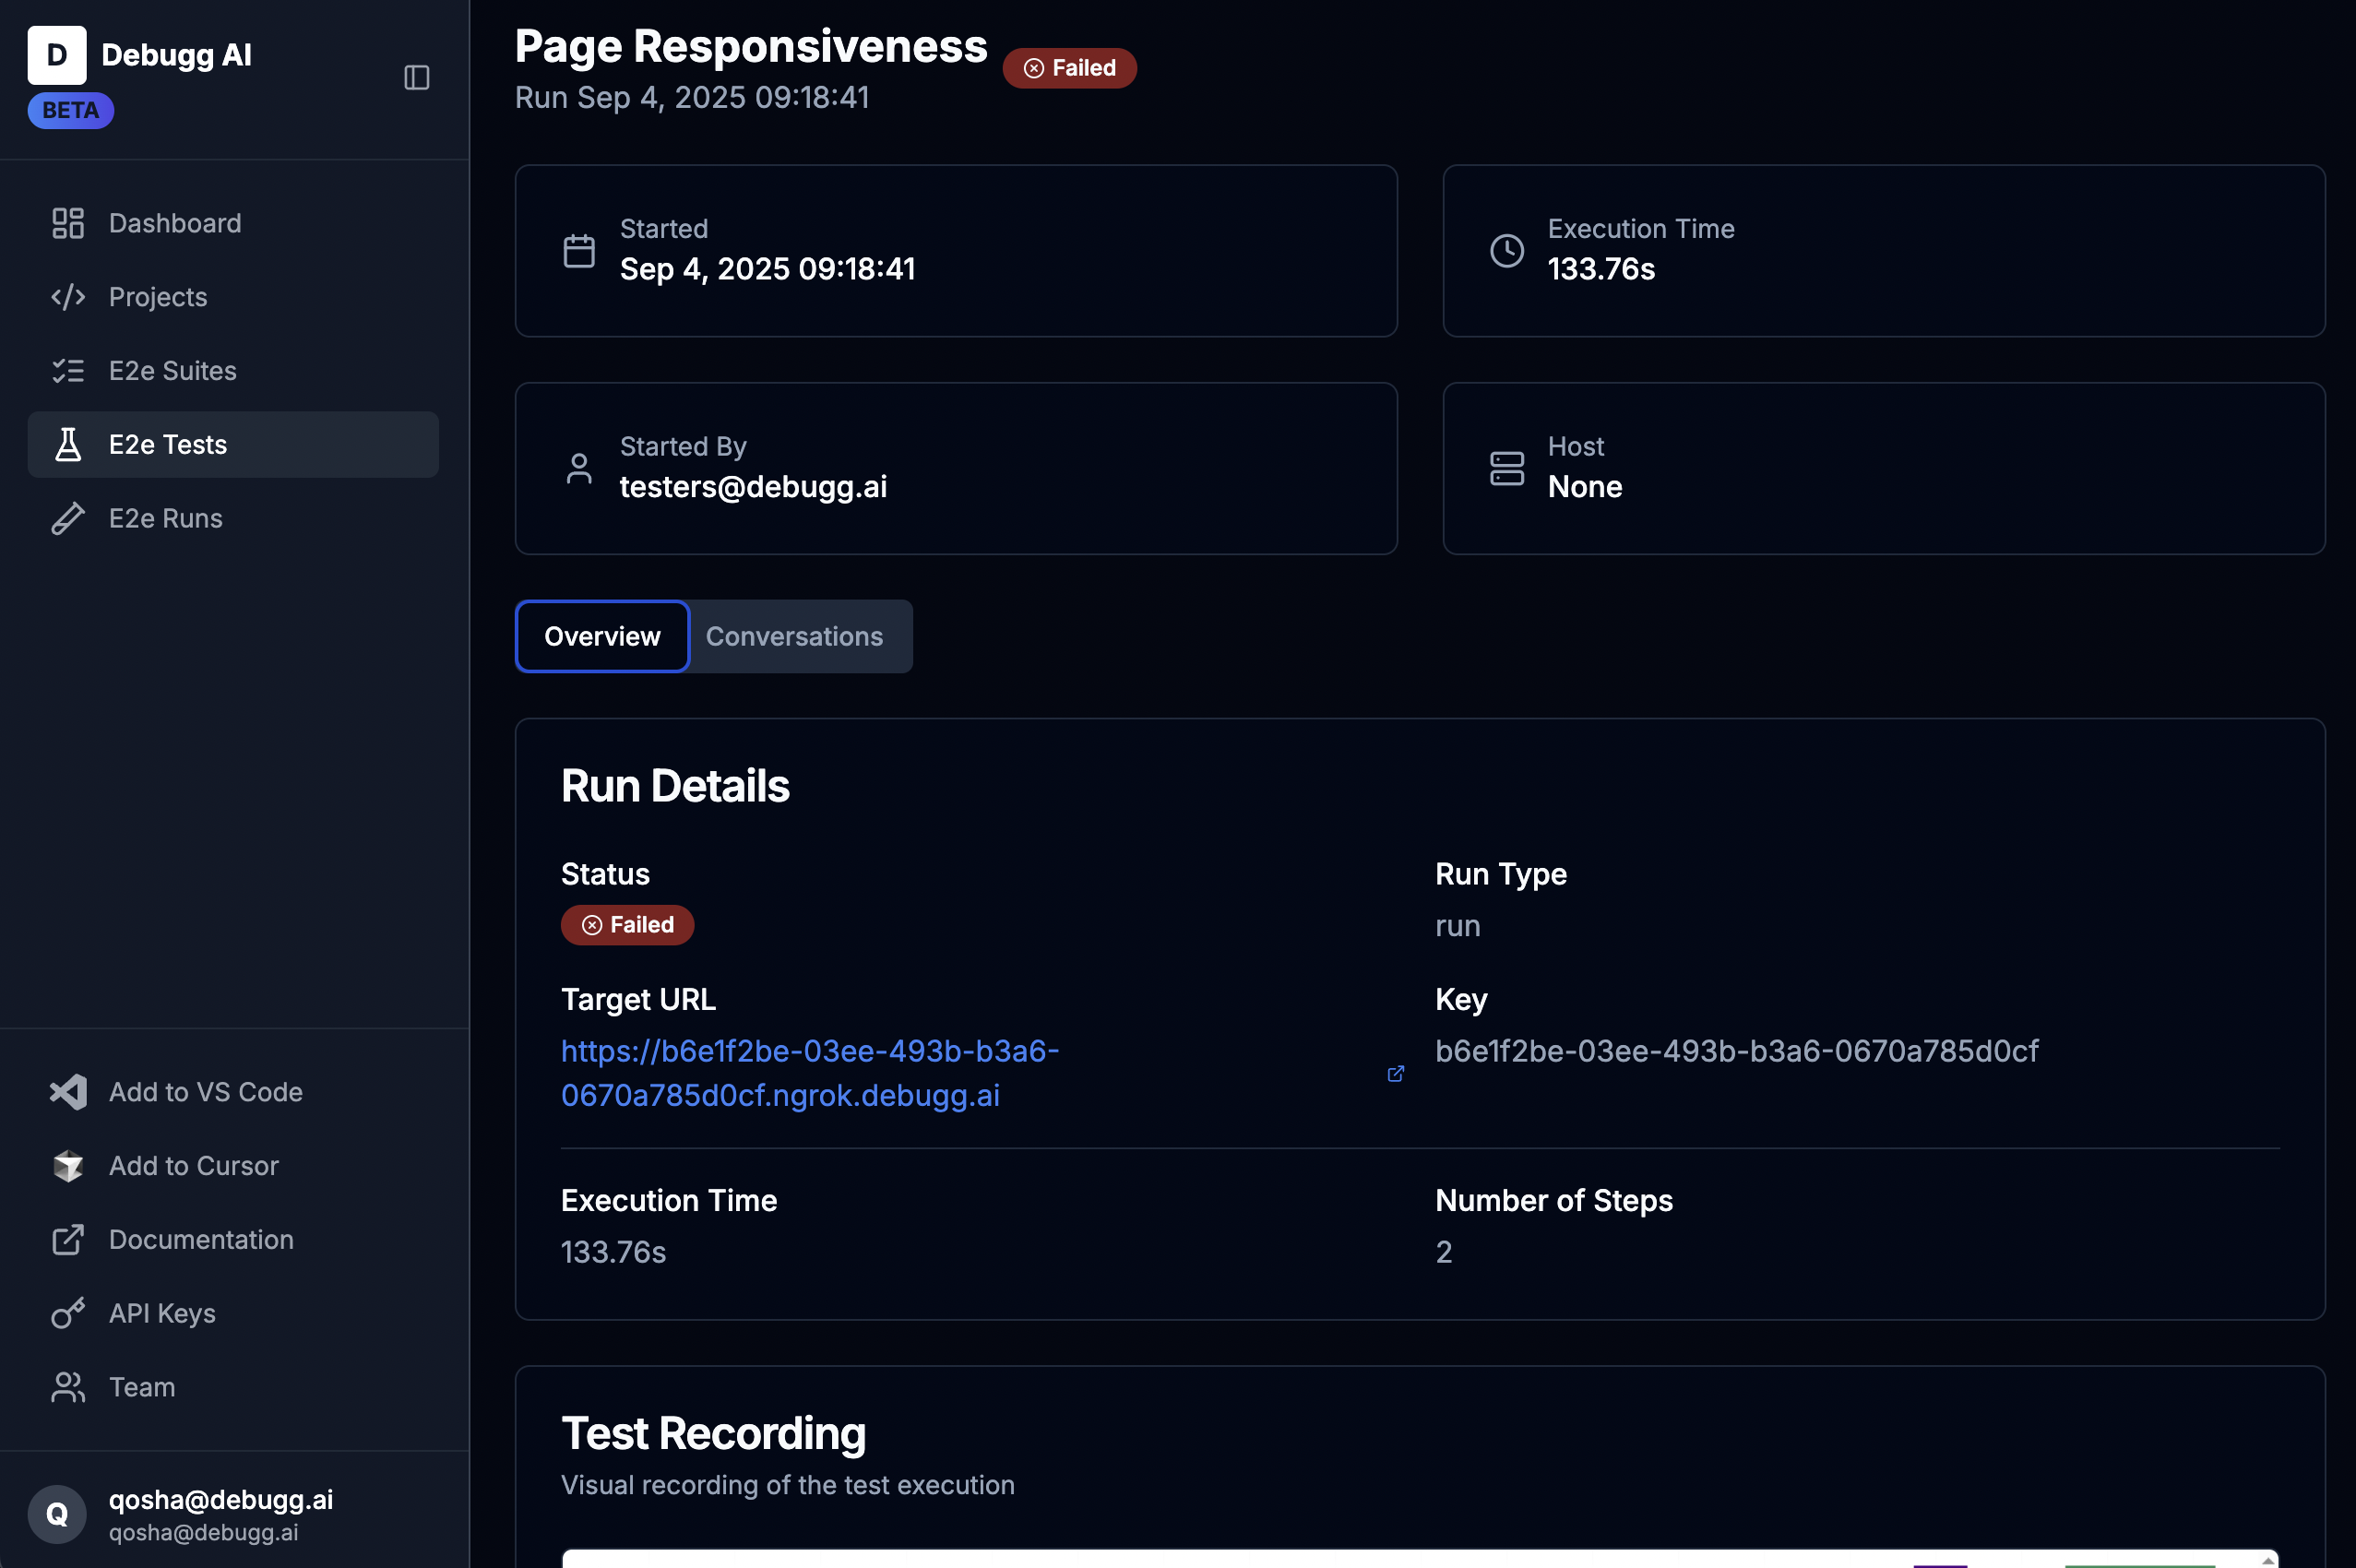Image resolution: width=2356 pixels, height=1568 pixels.
Task: Click the Projects code brackets icon
Action: 67,297
